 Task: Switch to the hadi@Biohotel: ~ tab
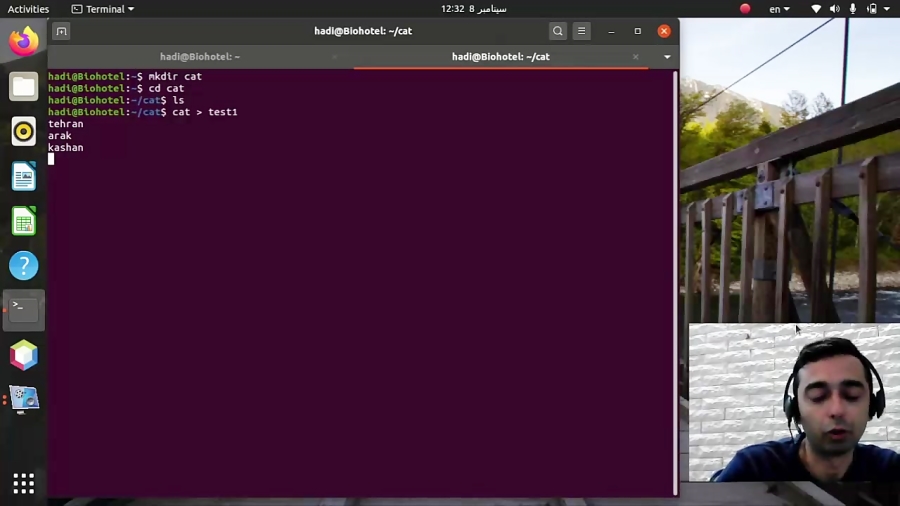(x=200, y=57)
